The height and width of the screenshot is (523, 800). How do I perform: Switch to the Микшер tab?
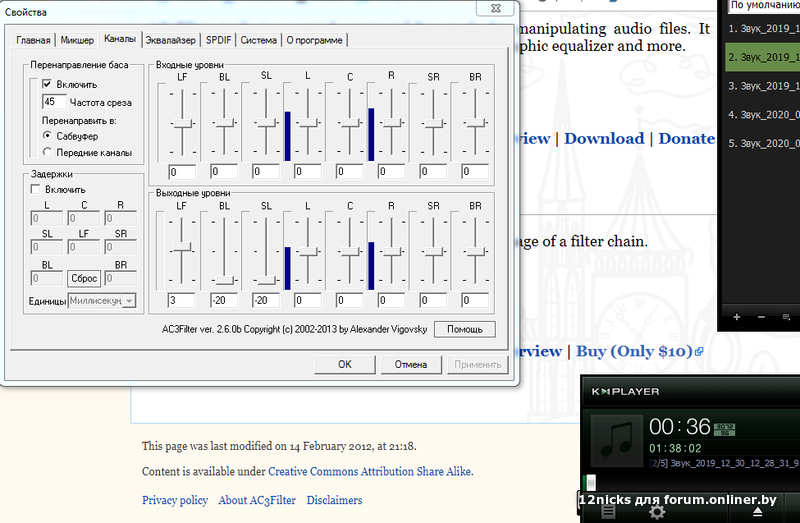[x=77, y=40]
